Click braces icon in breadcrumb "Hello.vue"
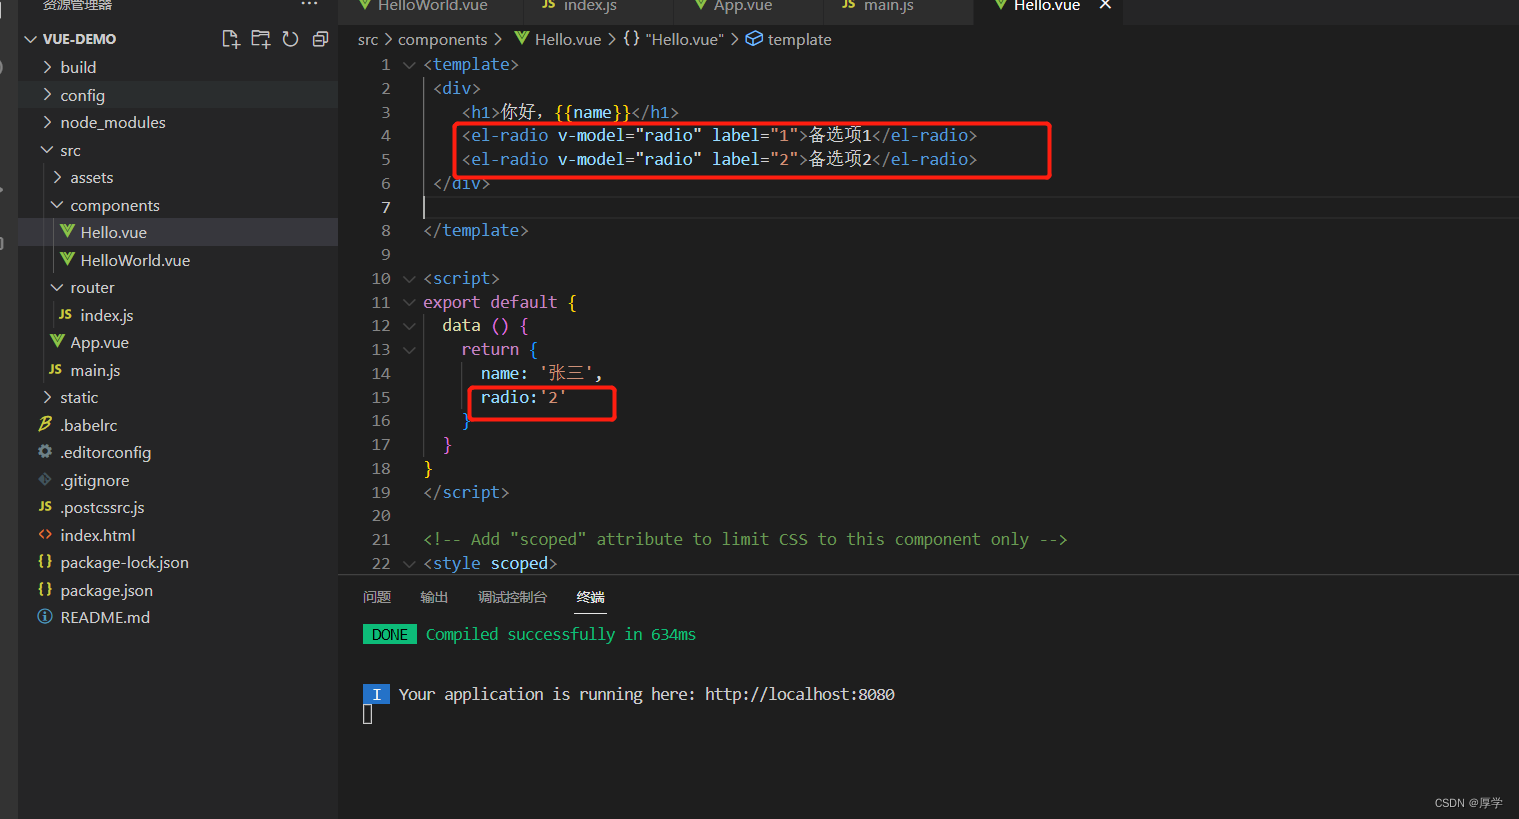Viewport: 1519px width, 819px height. pyautogui.click(x=631, y=38)
